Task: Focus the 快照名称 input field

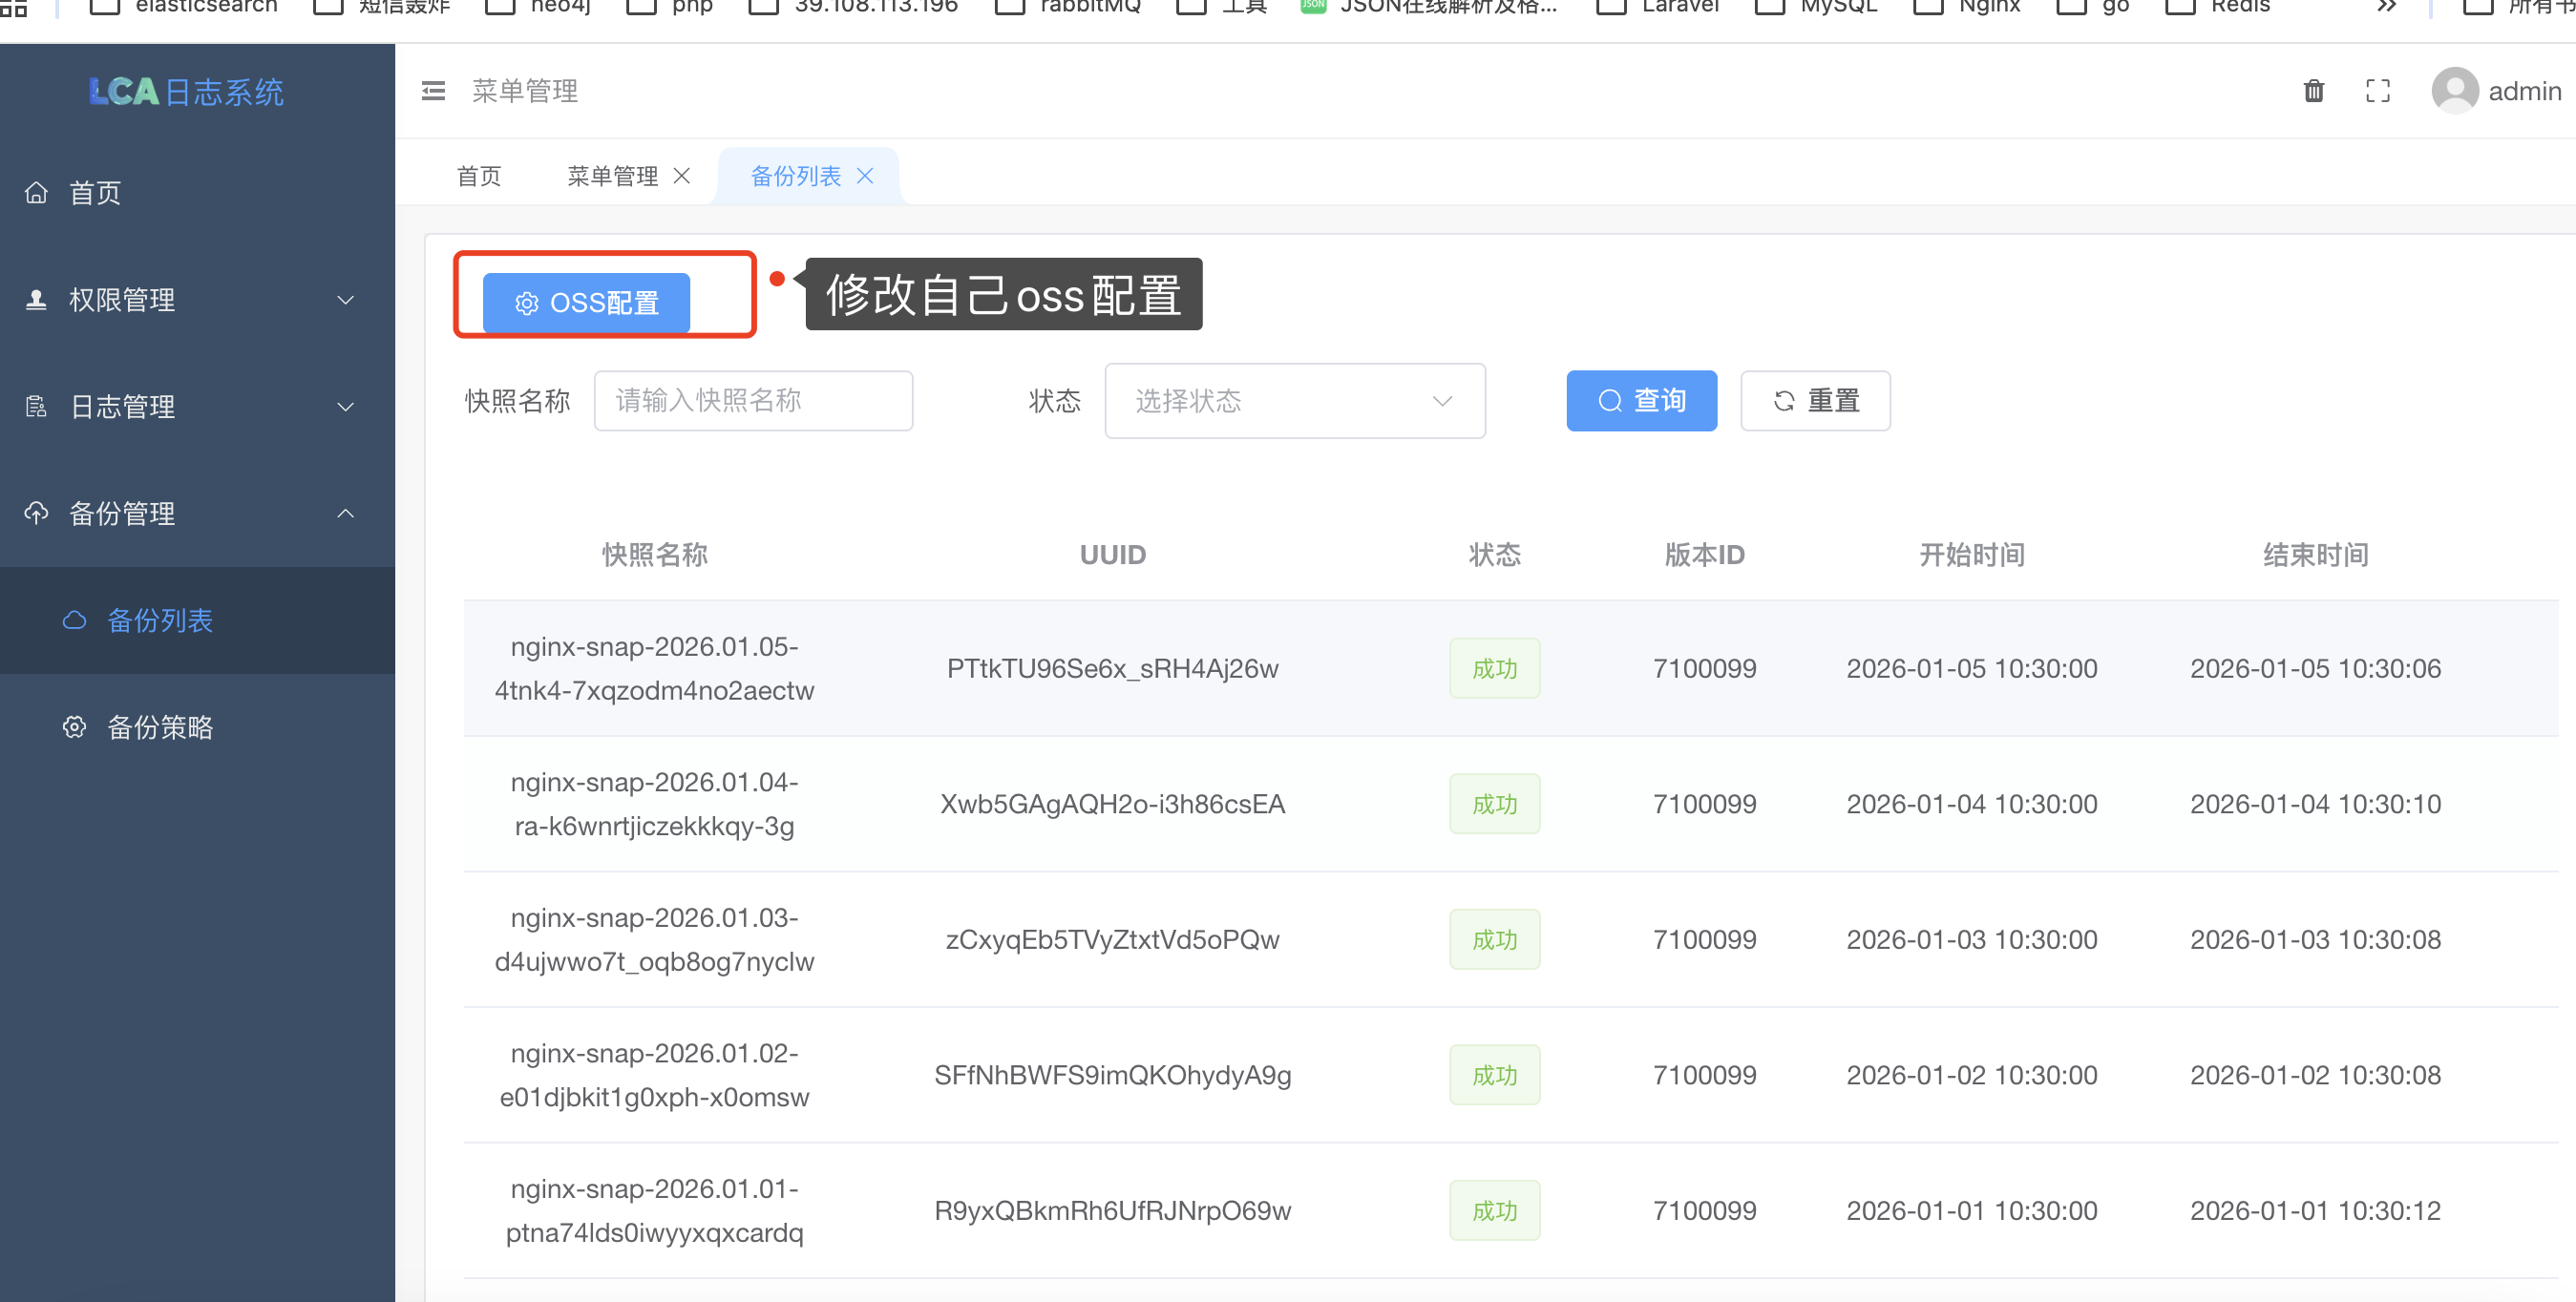Action: click(x=752, y=401)
